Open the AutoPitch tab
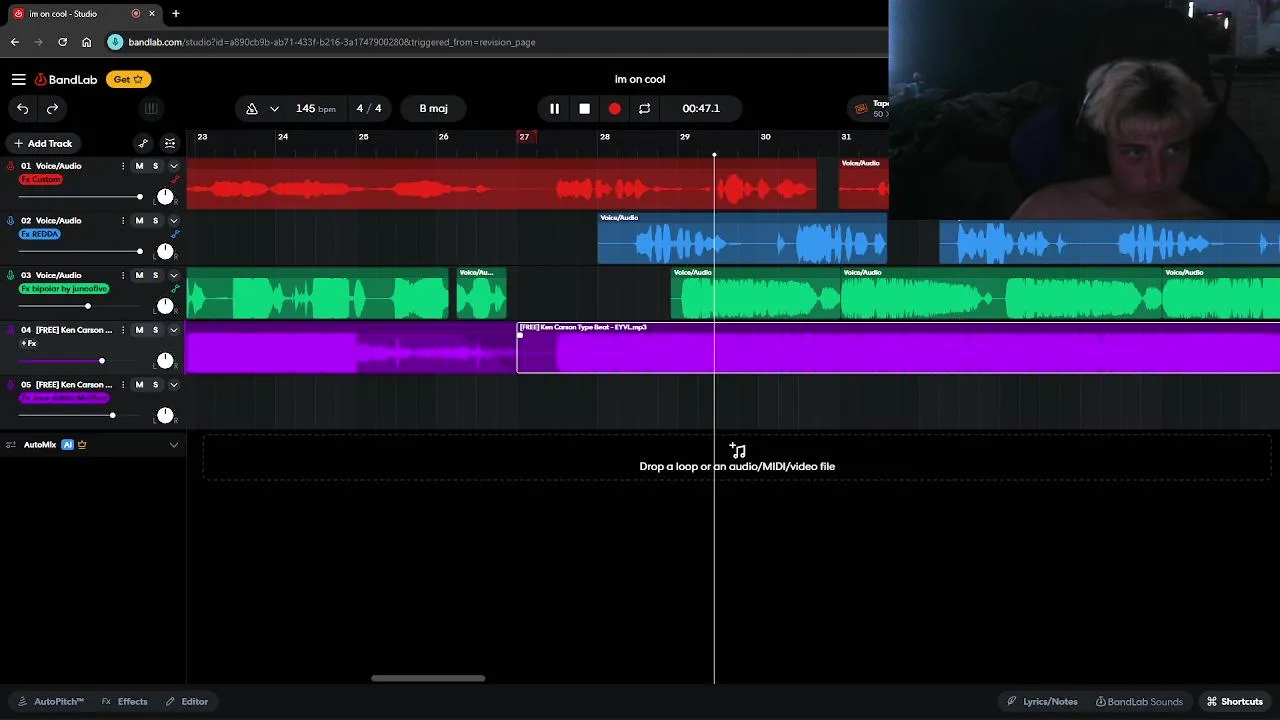Viewport: 1280px width, 720px height. tap(51, 701)
